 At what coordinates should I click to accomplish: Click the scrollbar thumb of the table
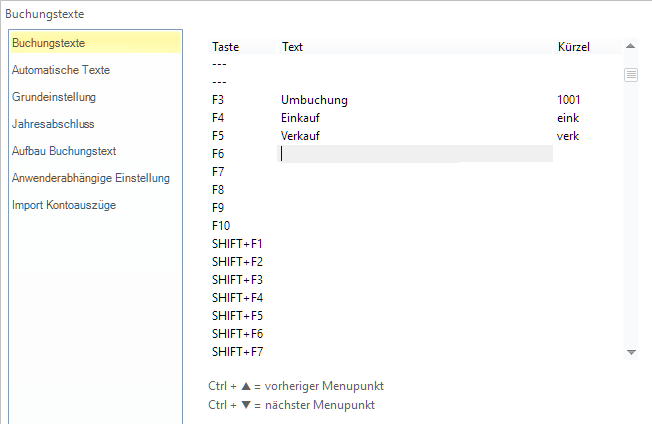(631, 75)
